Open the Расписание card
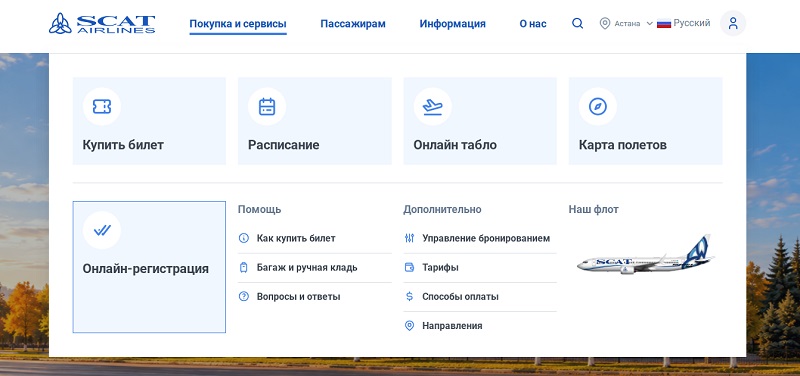Screen dimensions: 800x376 pyautogui.click(x=315, y=121)
